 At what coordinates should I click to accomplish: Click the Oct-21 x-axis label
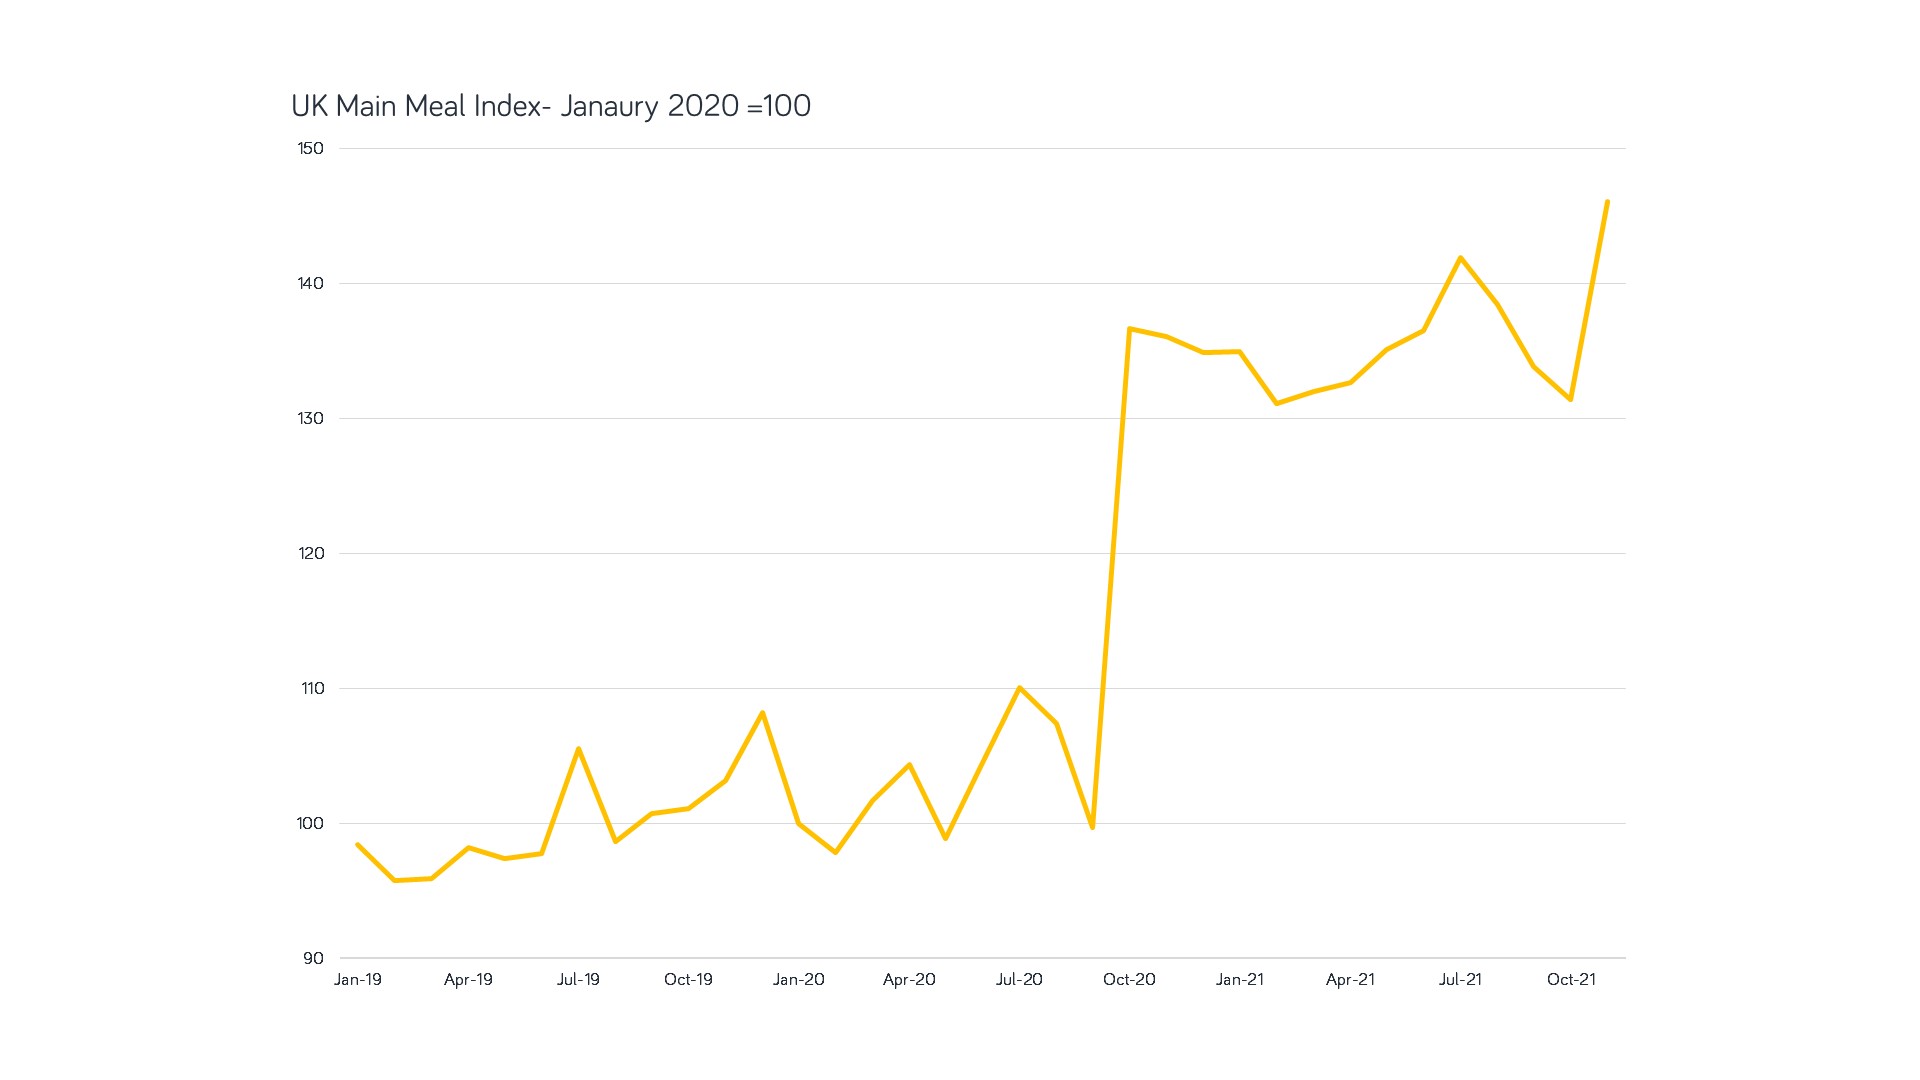click(x=1571, y=979)
